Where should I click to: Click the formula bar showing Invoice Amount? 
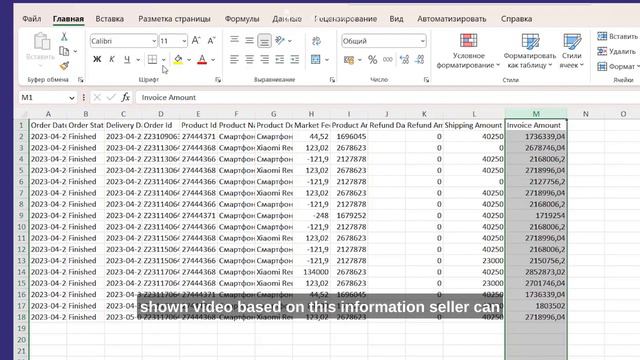[x=387, y=98]
